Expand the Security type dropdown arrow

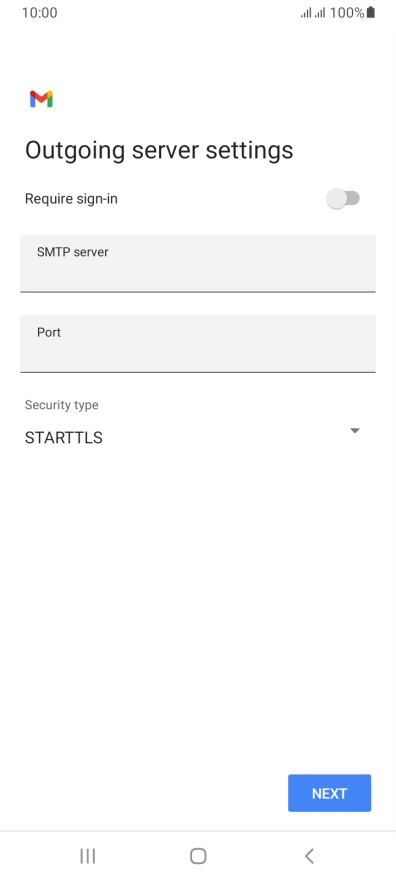354,431
